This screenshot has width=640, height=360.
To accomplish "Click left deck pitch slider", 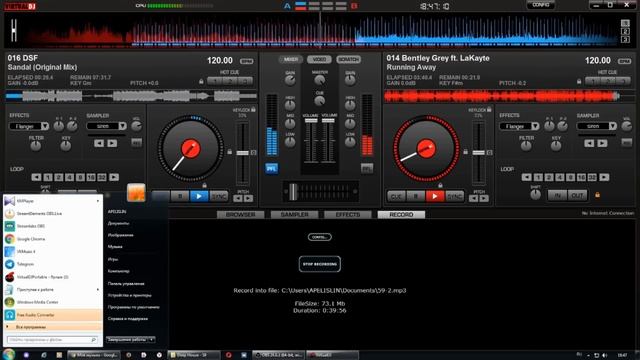I will 242,153.
